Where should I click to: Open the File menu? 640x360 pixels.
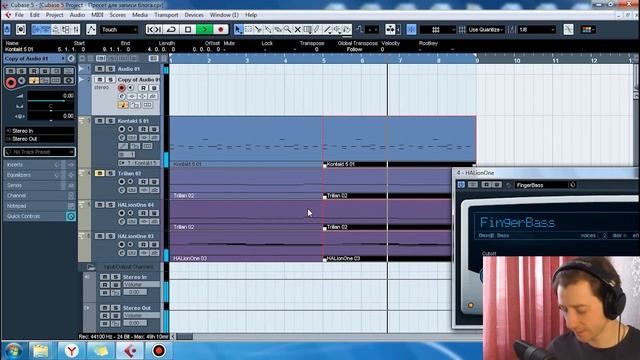[x=19, y=15]
